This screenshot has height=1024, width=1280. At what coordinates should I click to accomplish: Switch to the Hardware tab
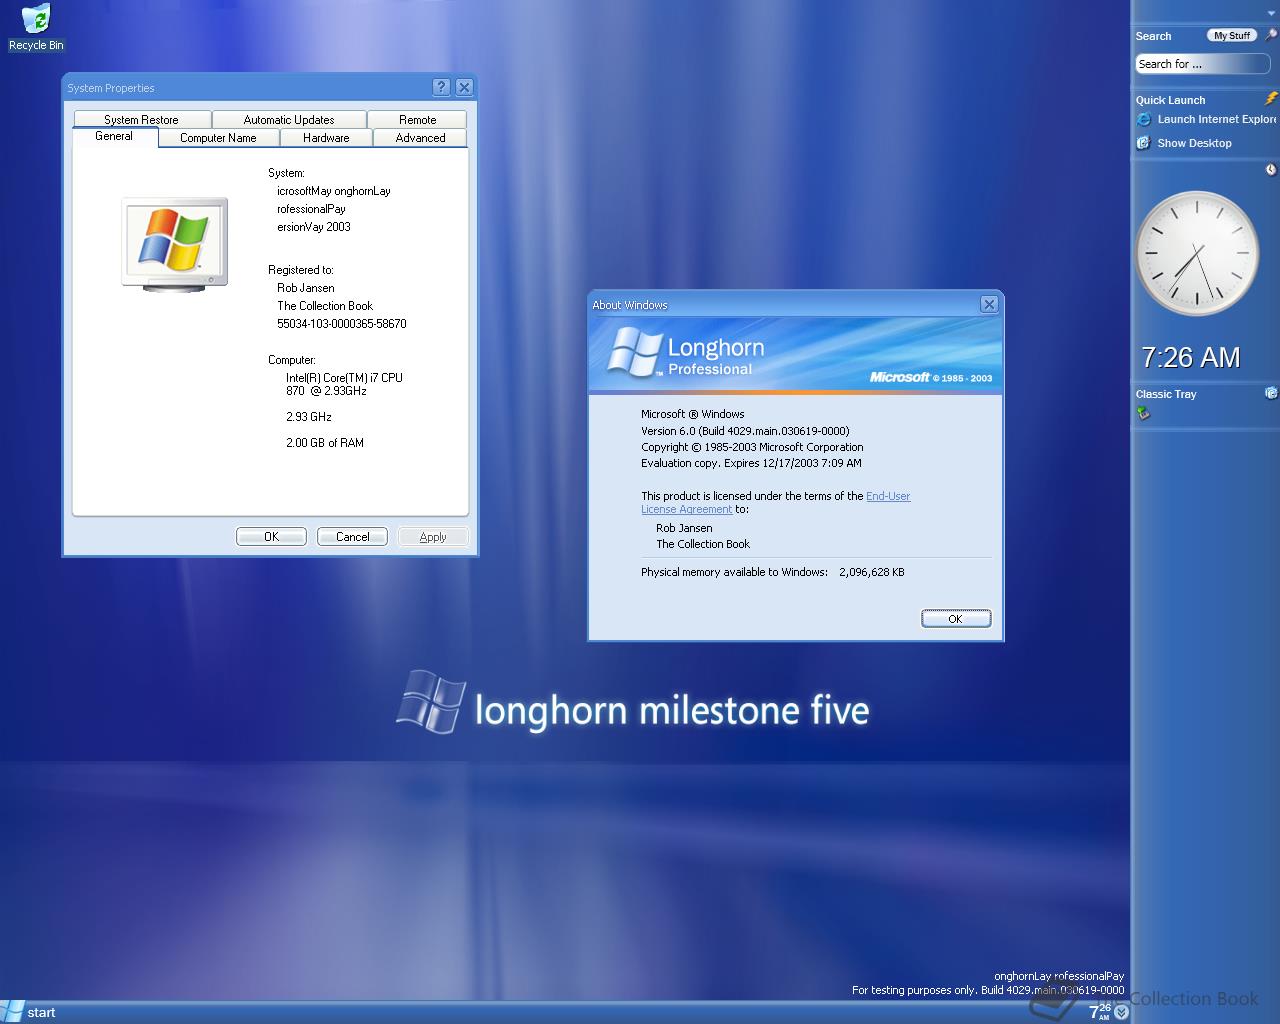click(x=326, y=138)
